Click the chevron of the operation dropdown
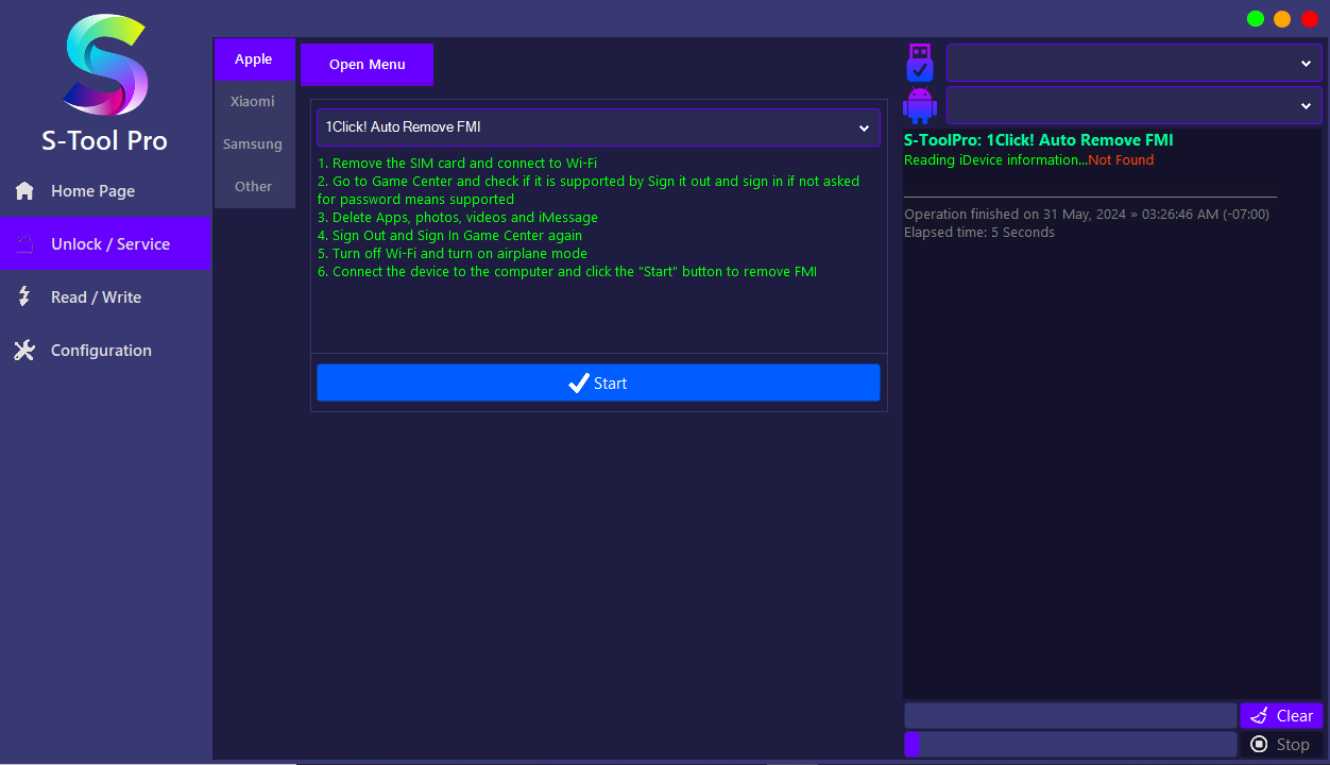The height and width of the screenshot is (765, 1330). pyautogui.click(x=864, y=128)
